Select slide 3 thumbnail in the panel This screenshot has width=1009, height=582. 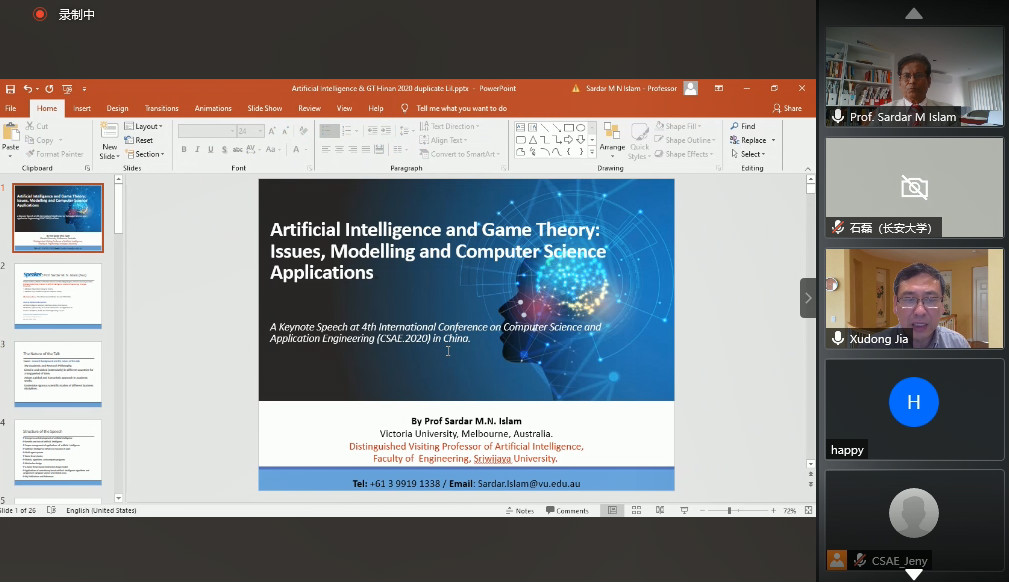[x=58, y=373]
